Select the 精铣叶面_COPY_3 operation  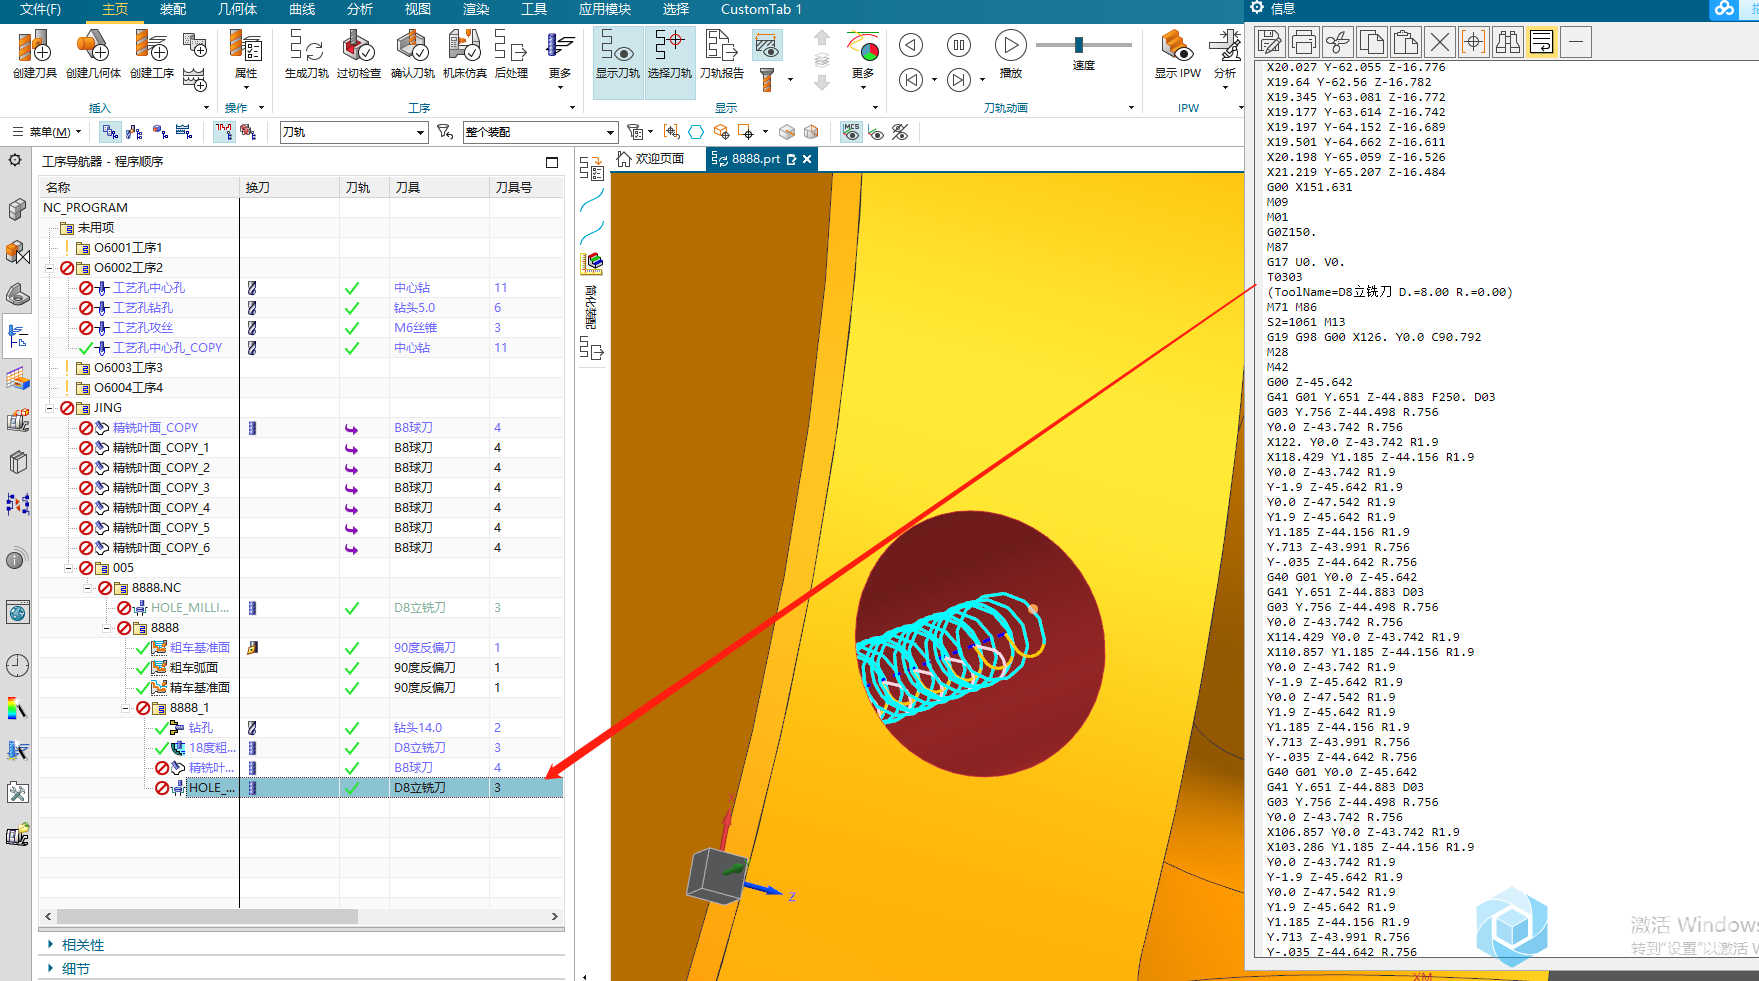[161, 488]
